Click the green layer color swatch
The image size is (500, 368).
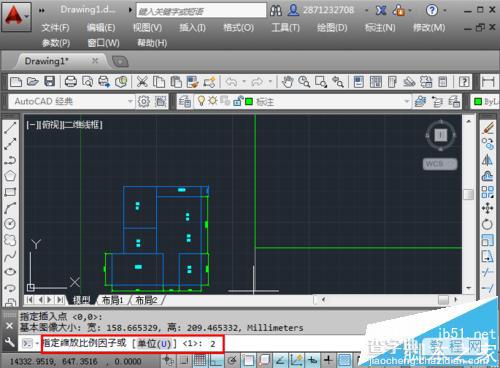pos(249,101)
